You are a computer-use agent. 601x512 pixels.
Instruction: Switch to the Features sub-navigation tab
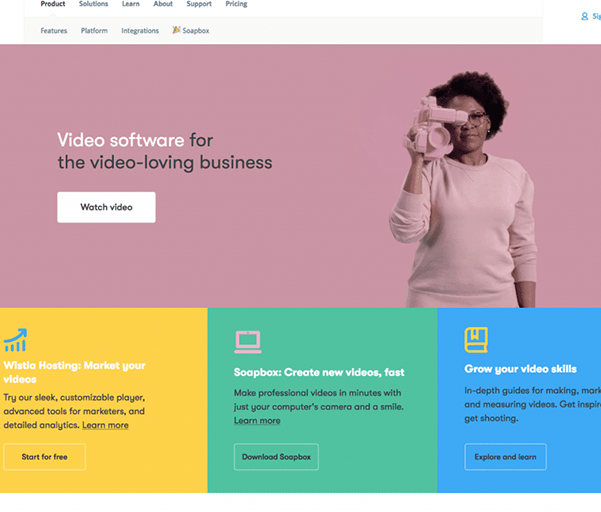click(x=54, y=31)
